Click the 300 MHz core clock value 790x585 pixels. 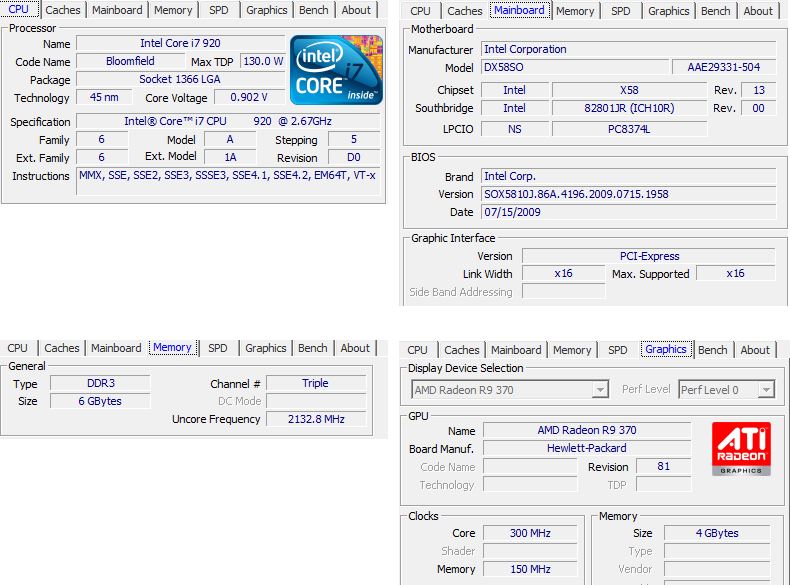pos(530,533)
